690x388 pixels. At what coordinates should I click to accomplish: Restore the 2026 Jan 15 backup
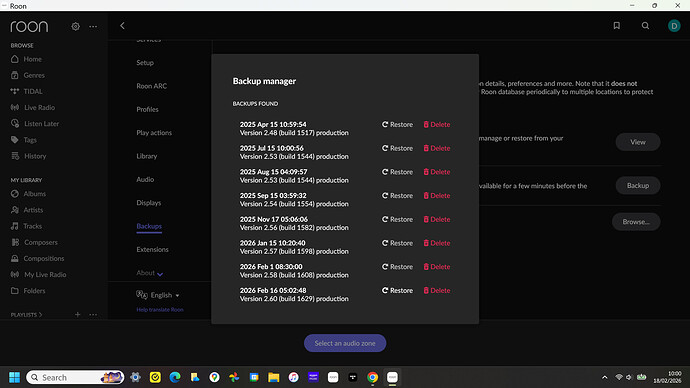coord(397,243)
